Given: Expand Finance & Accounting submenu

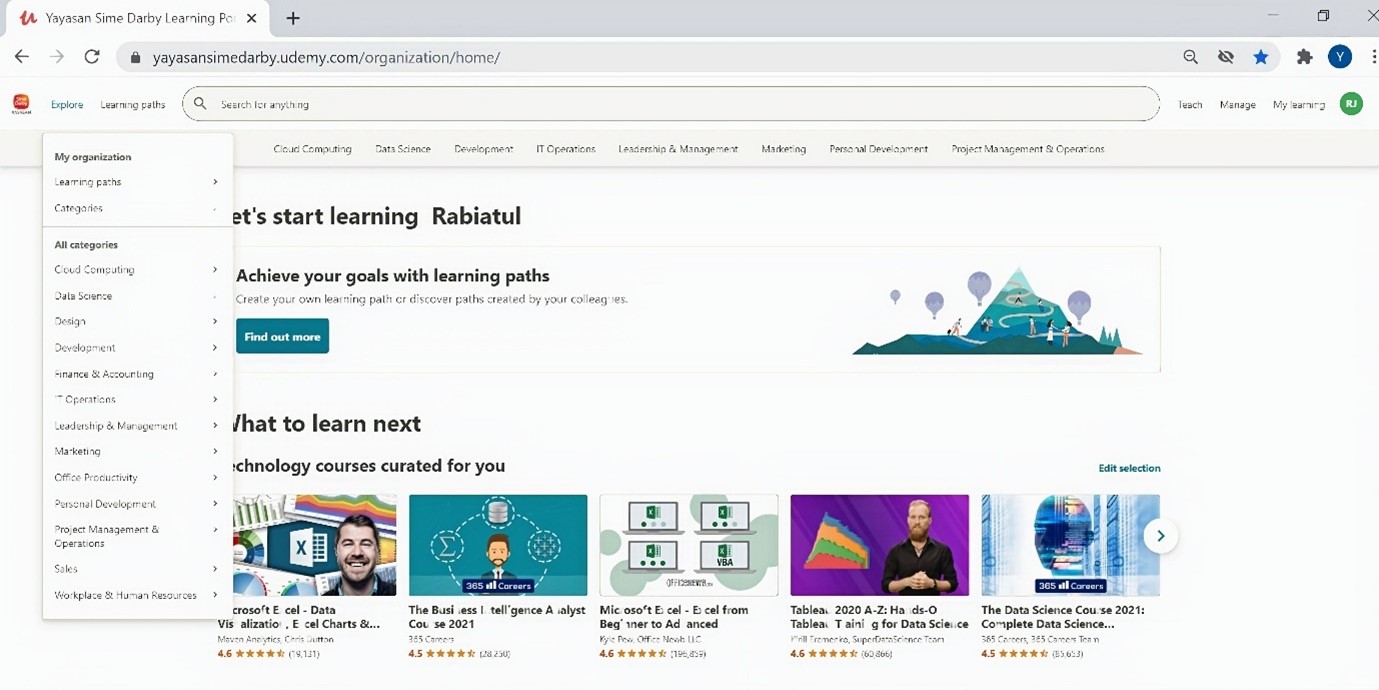Looking at the screenshot, I should point(136,374).
